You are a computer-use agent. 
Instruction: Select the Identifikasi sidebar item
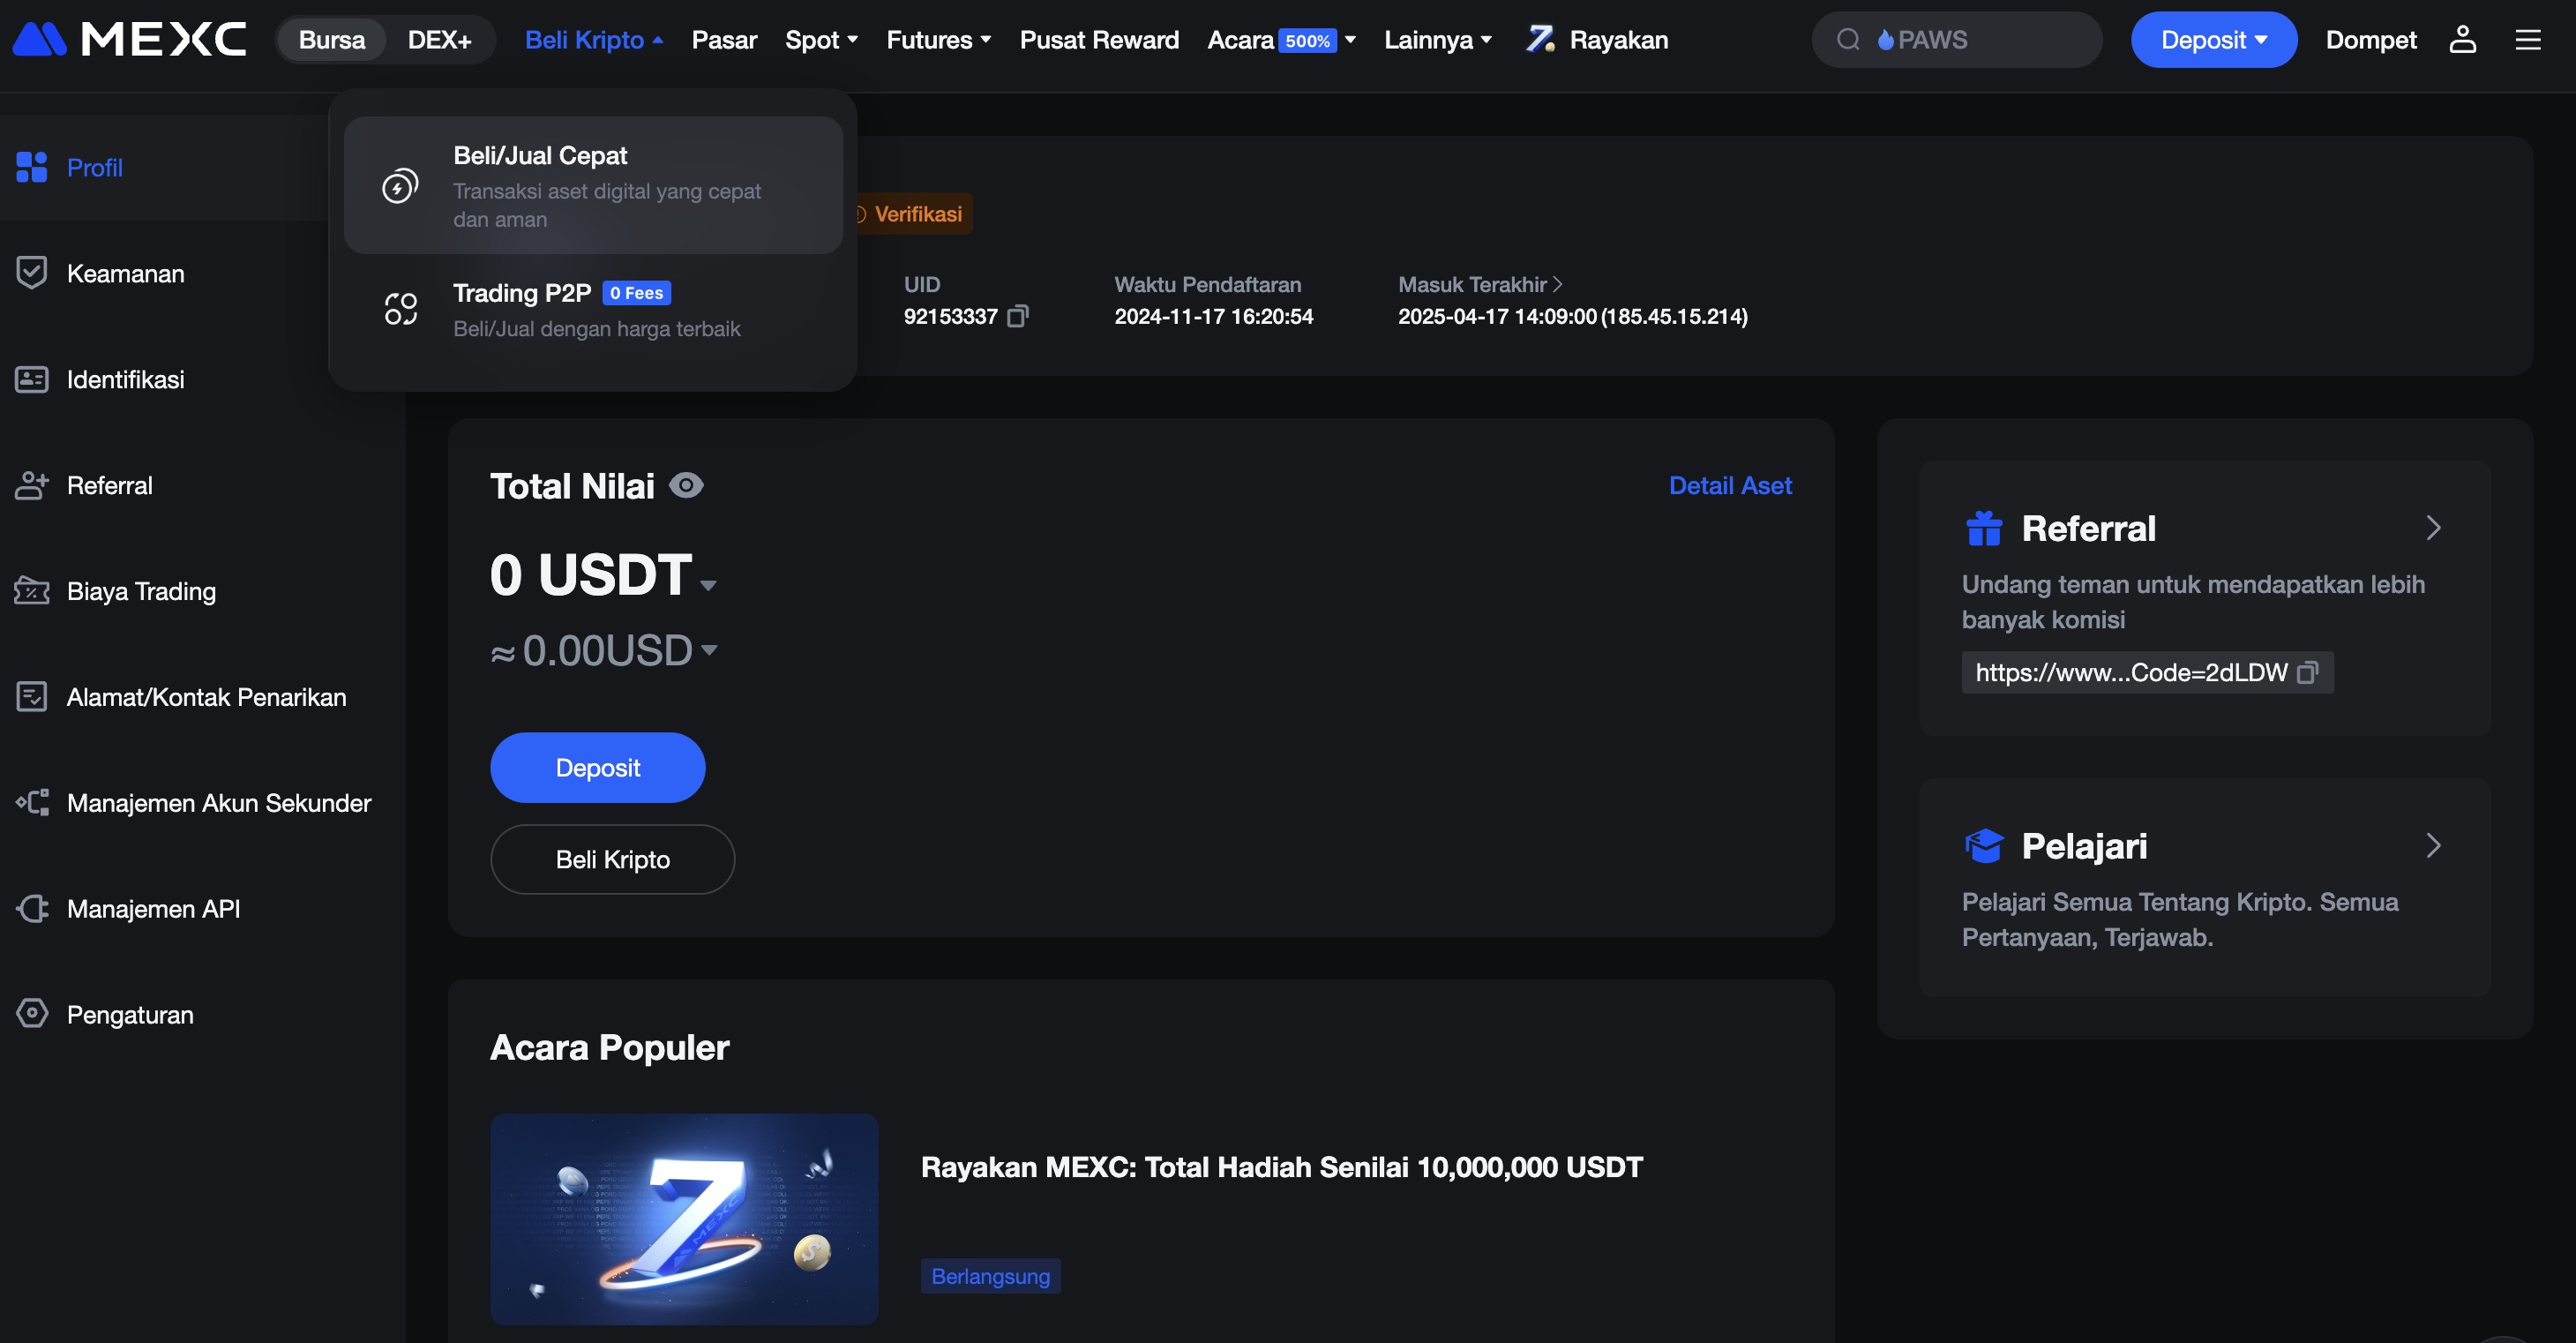coord(126,380)
